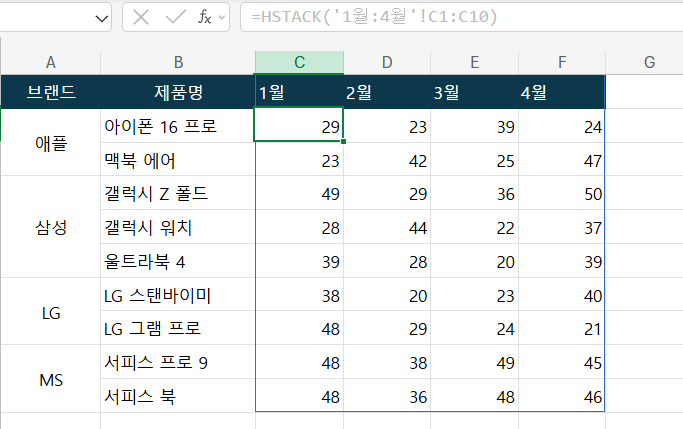Click the 울트라북 4 product cell

(x=178, y=261)
